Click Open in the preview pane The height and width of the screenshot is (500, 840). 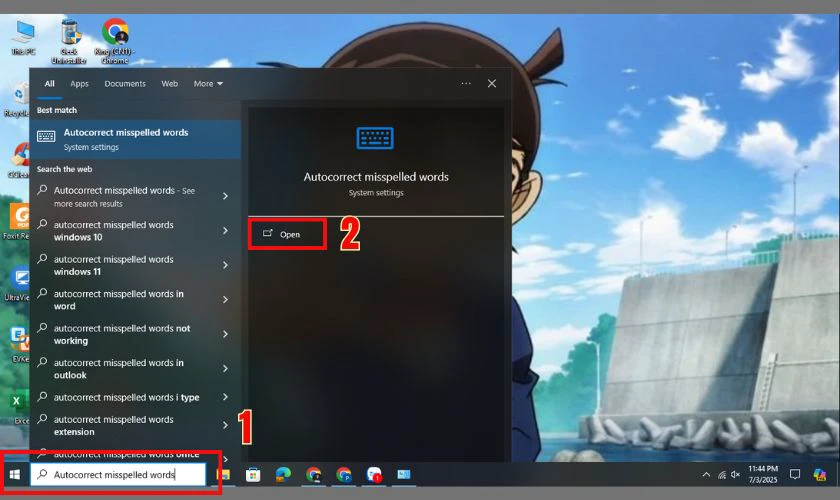point(287,234)
